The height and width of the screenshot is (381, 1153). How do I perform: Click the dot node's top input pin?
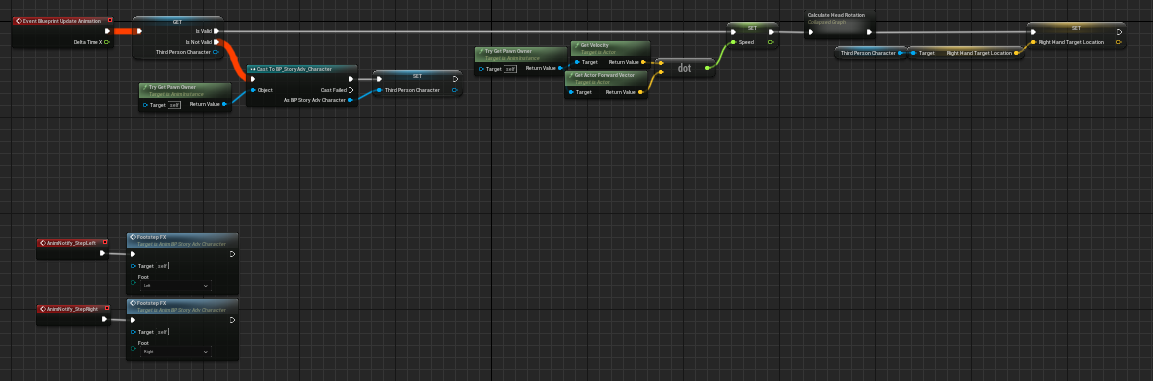tap(662, 63)
